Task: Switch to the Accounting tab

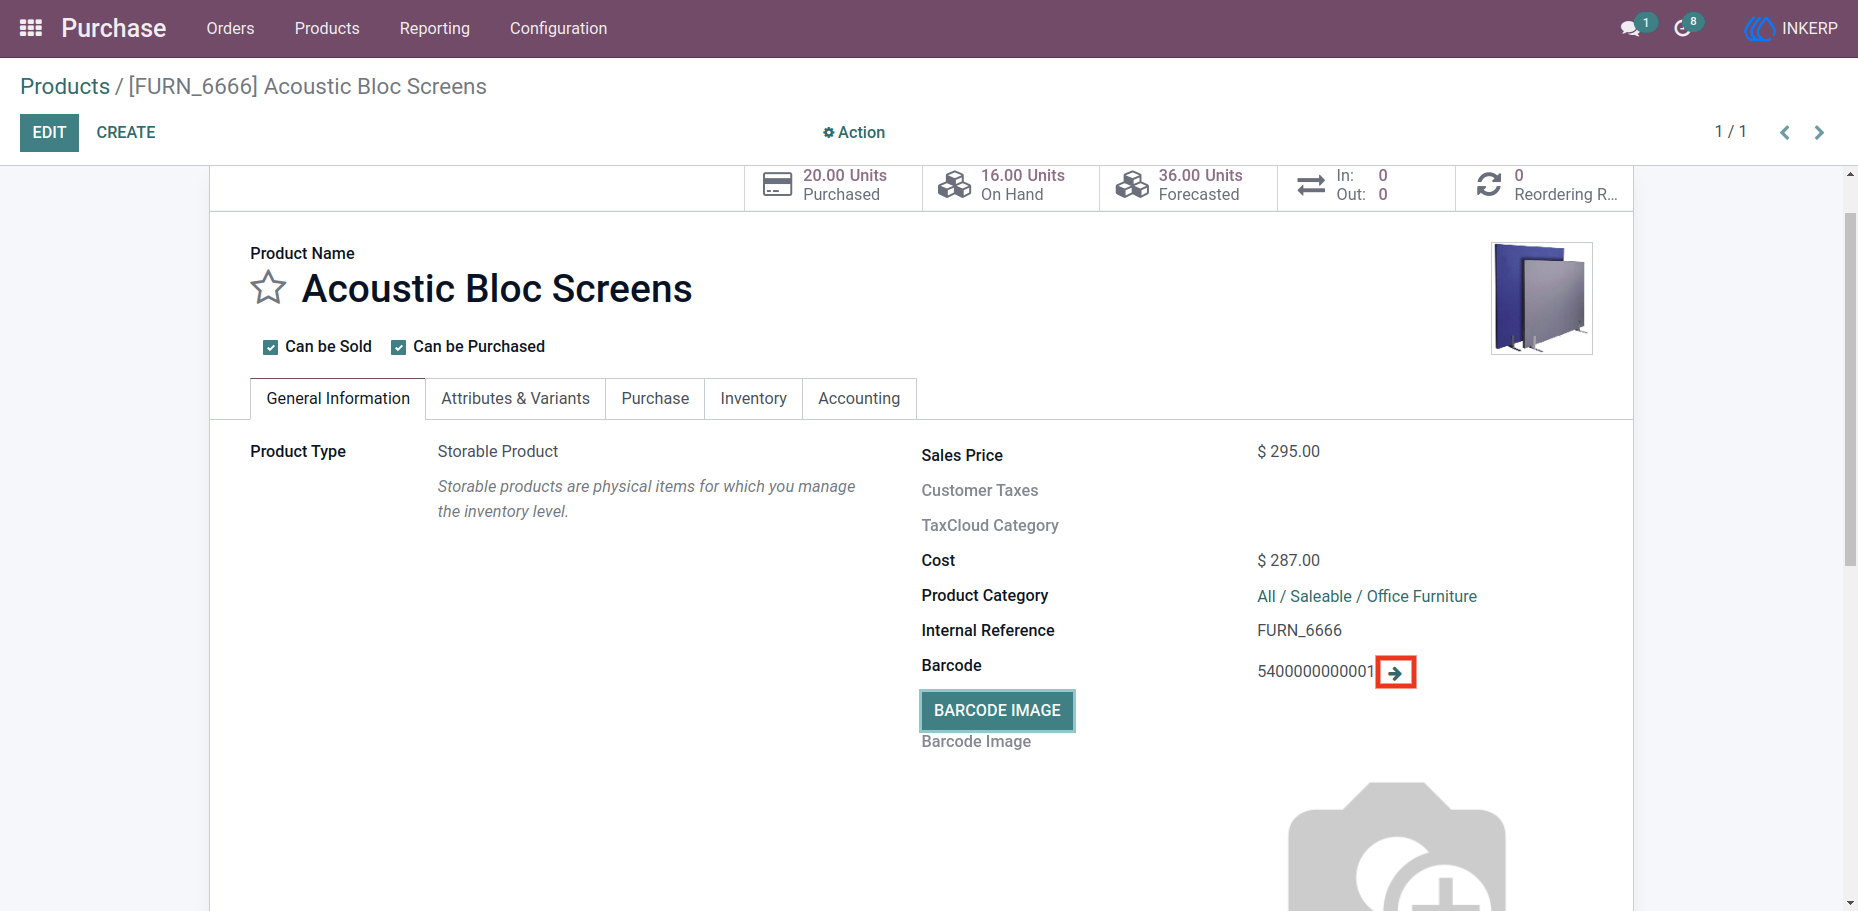Action: click(x=859, y=398)
